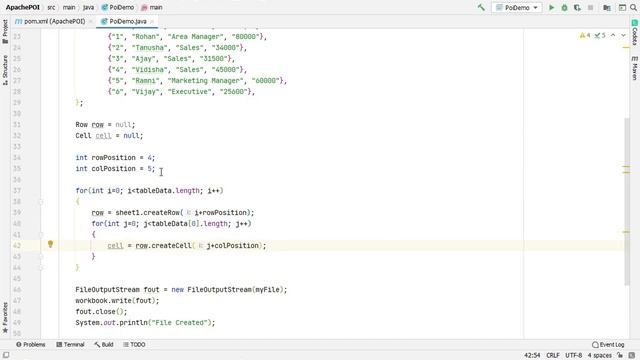Click line number 42 in gutter

[x=16, y=246]
